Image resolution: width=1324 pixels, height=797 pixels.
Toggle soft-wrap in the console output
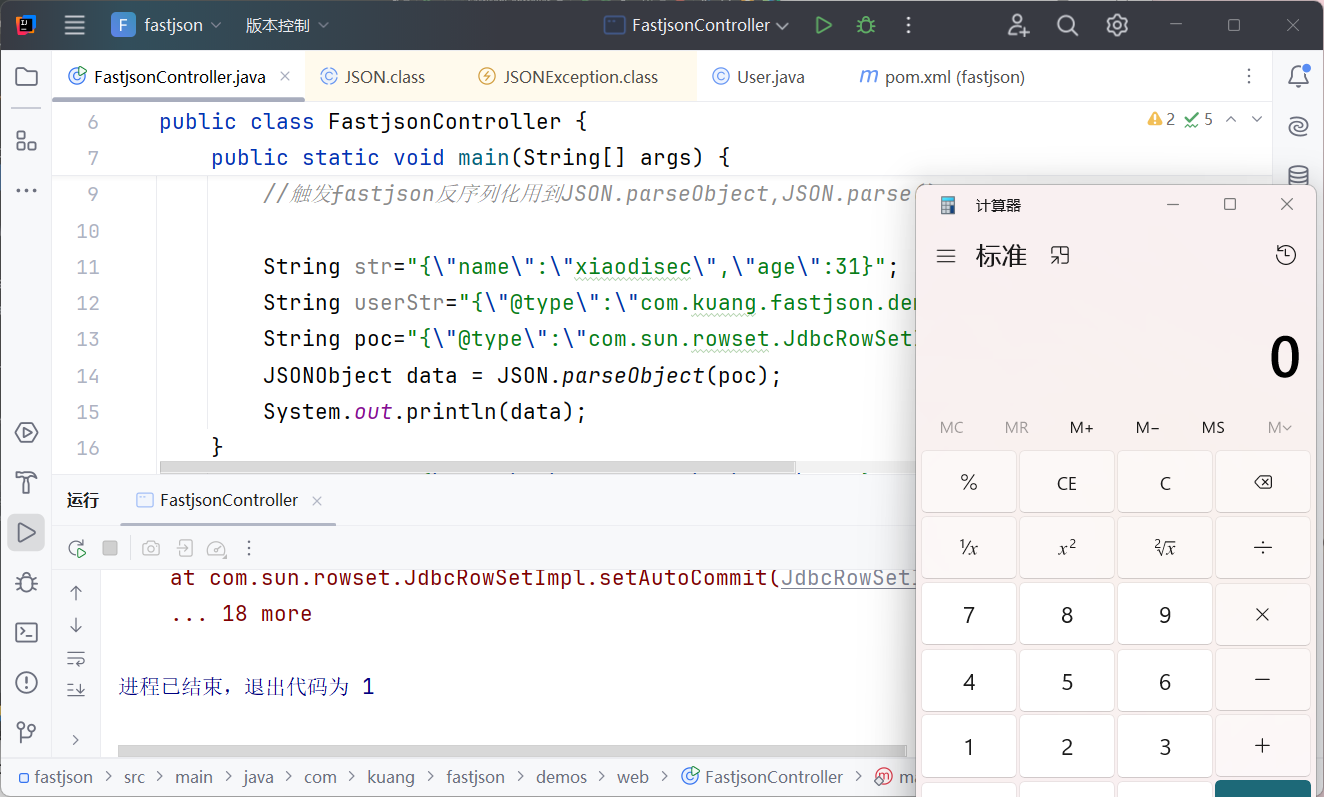(76, 658)
